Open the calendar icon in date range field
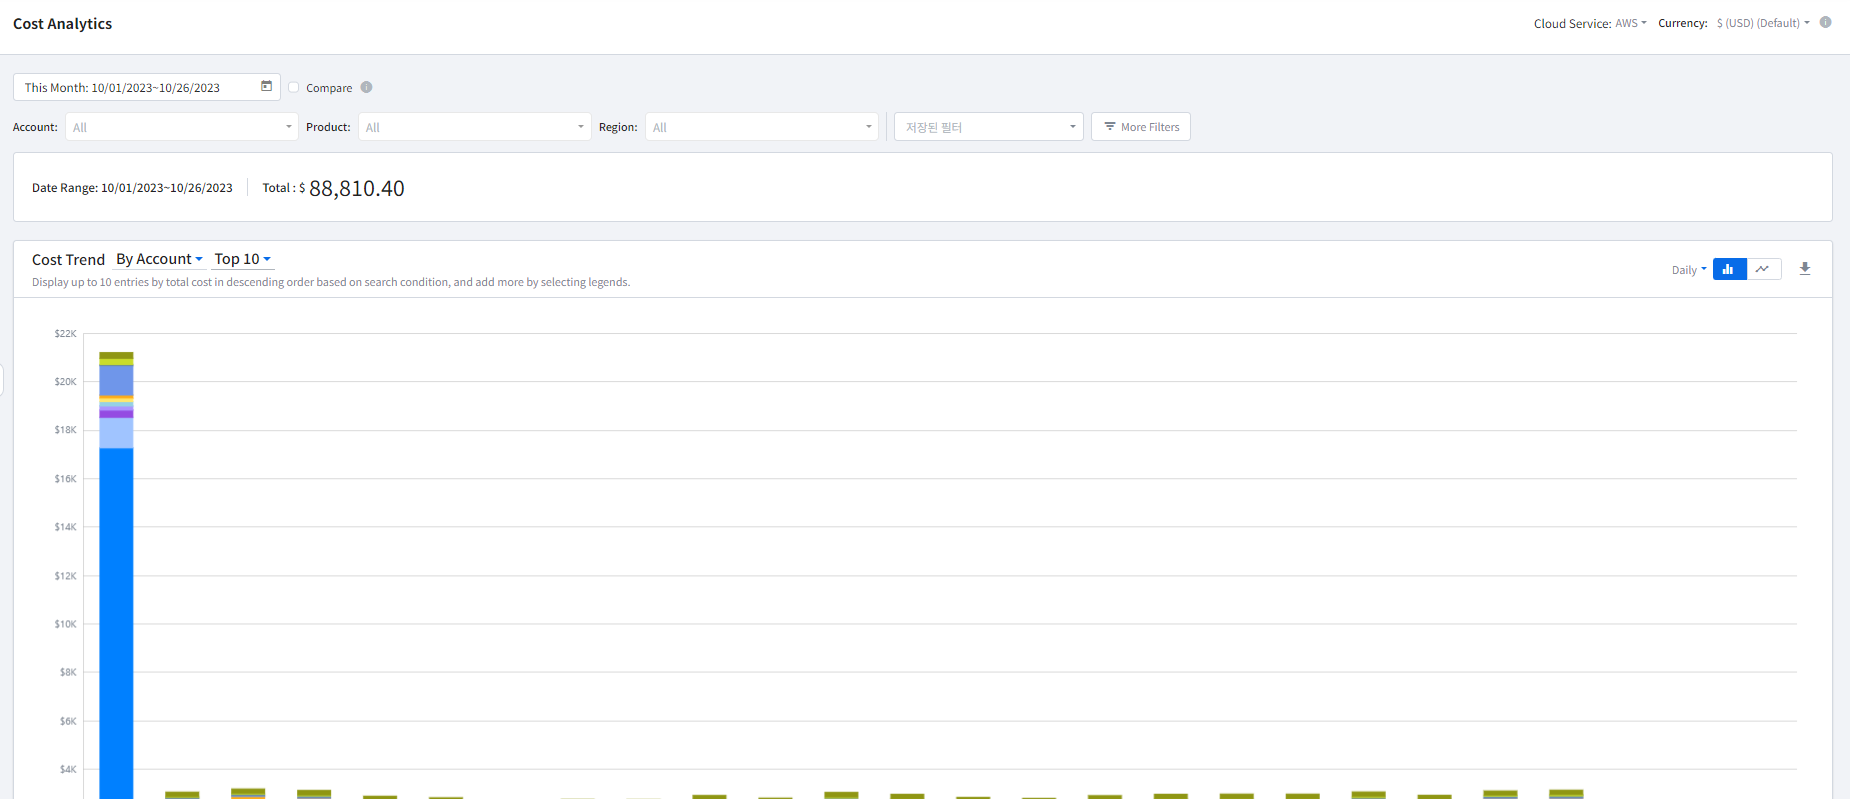 tap(266, 87)
